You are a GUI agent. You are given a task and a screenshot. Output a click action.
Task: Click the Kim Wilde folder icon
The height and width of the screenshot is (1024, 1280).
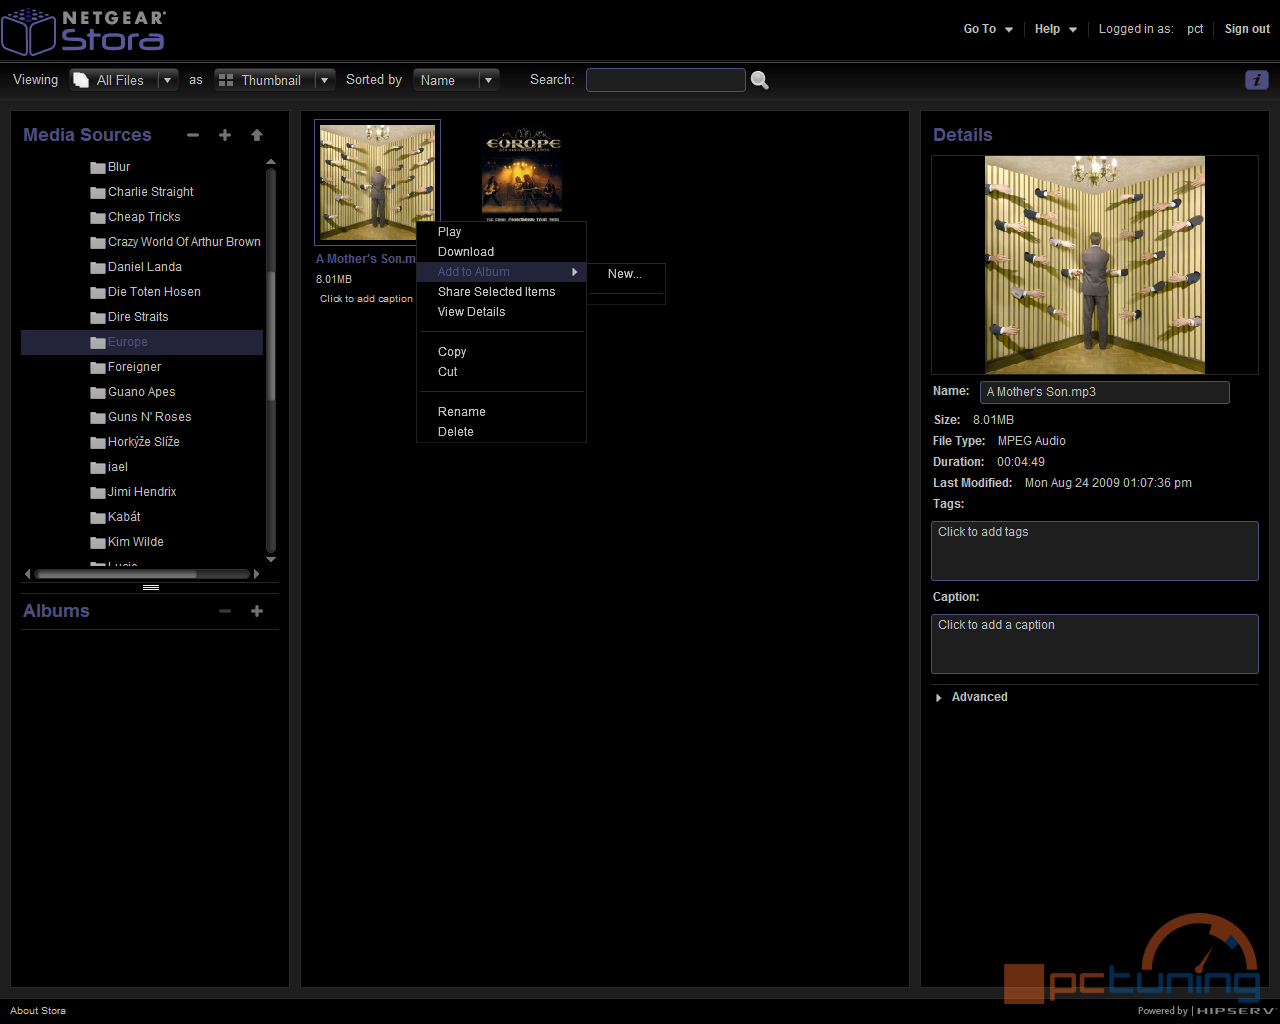(98, 543)
